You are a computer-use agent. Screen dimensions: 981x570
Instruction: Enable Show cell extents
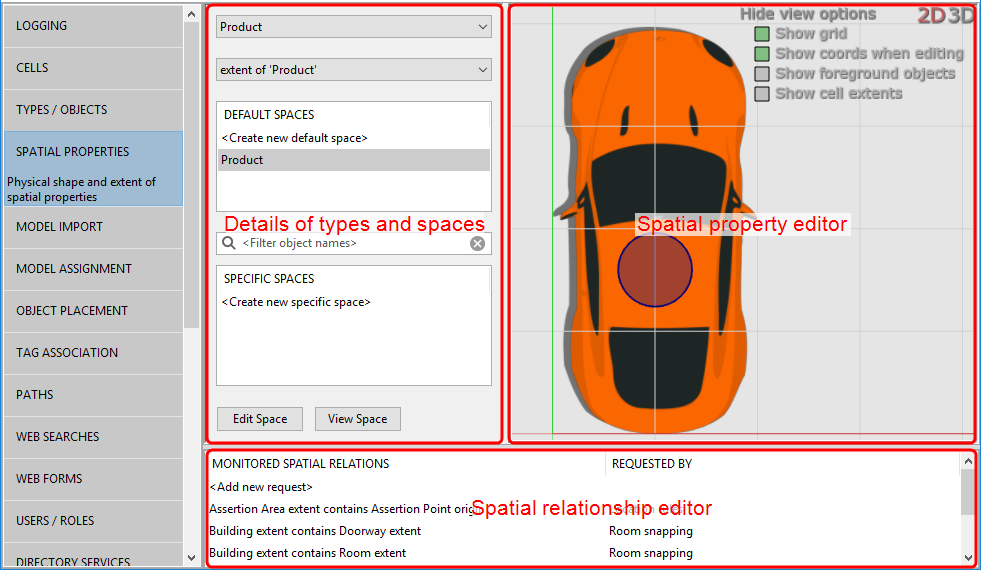(x=761, y=94)
